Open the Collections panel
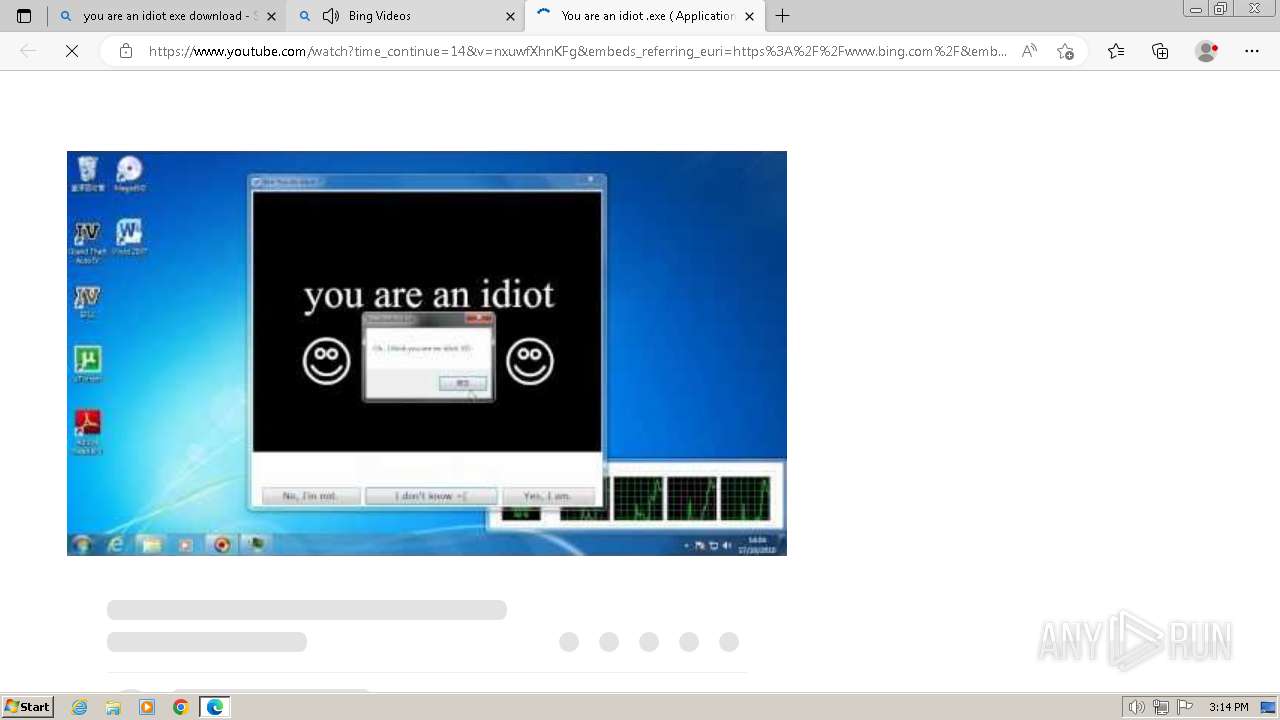 (1160, 51)
